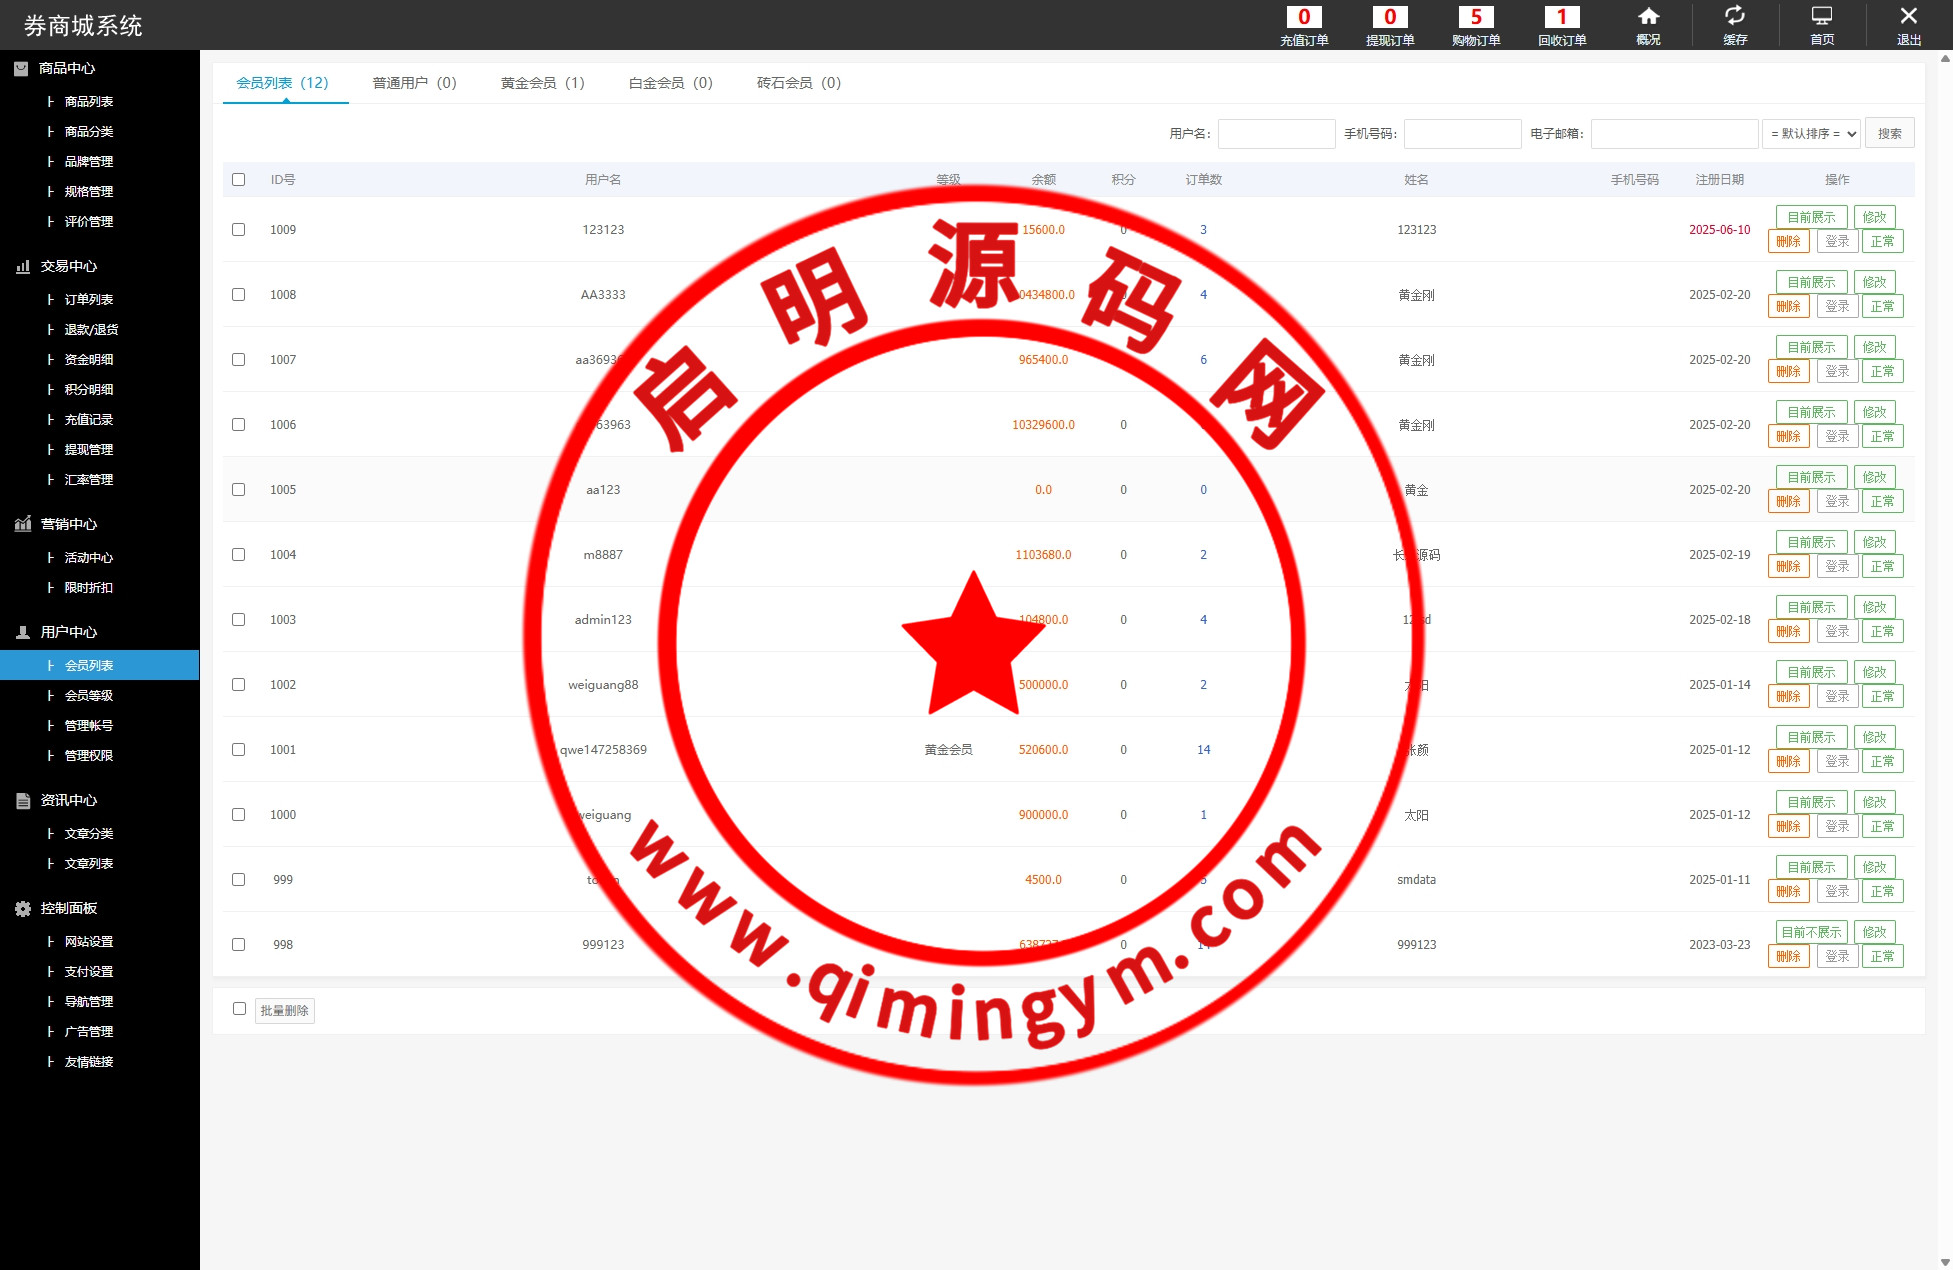The height and width of the screenshot is (1270, 1953).
Task: Switch to the 黄金会员 (1) tab
Action: click(542, 83)
